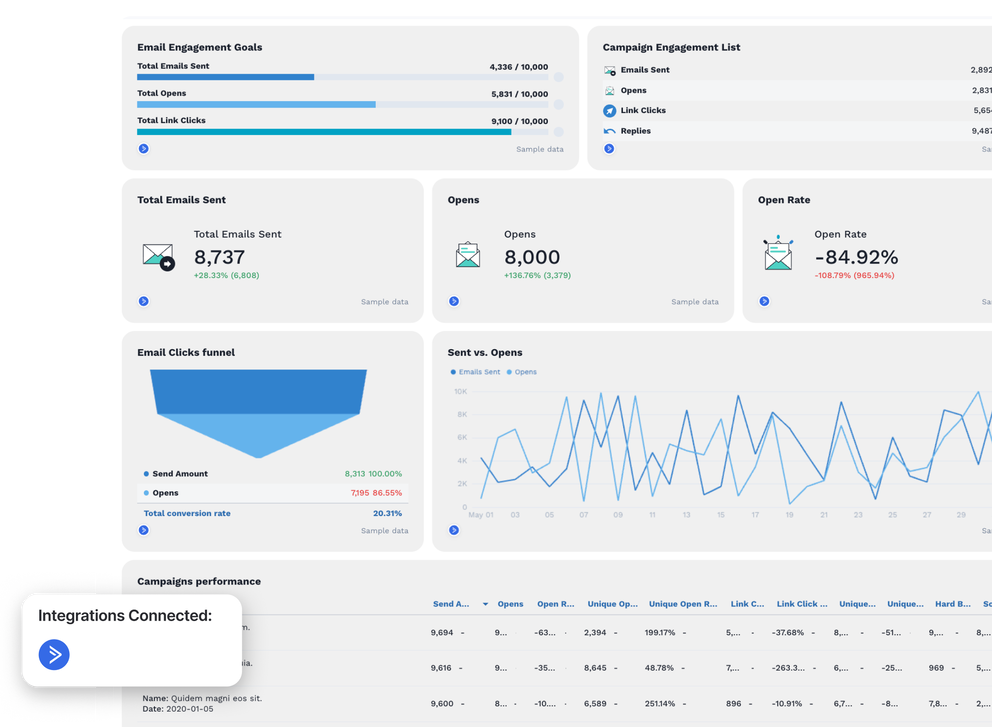Click the ActiveCampaign icon under Integrations Connected
Screen dimensions: 992x727
click(54, 654)
